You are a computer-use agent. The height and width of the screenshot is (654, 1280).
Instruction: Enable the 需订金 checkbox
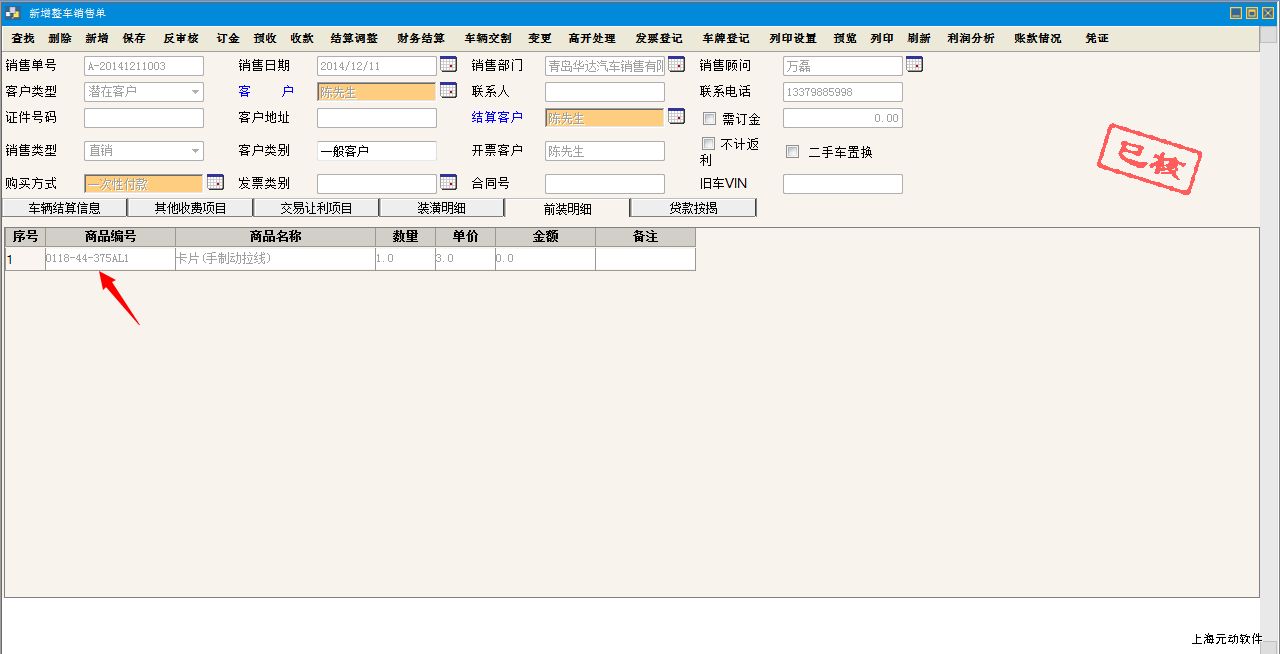(x=709, y=118)
